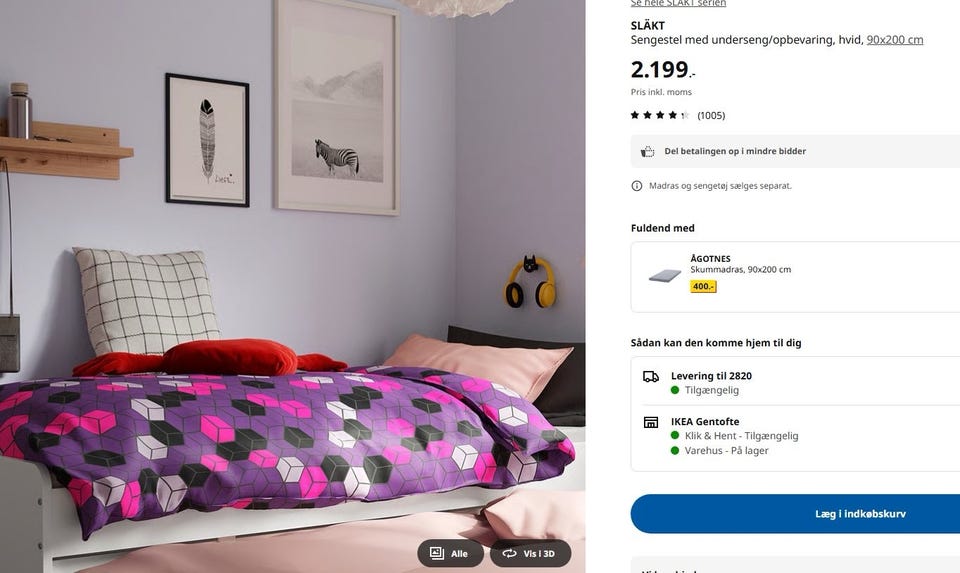Click the yellow 400.- price tag

pyautogui.click(x=703, y=286)
